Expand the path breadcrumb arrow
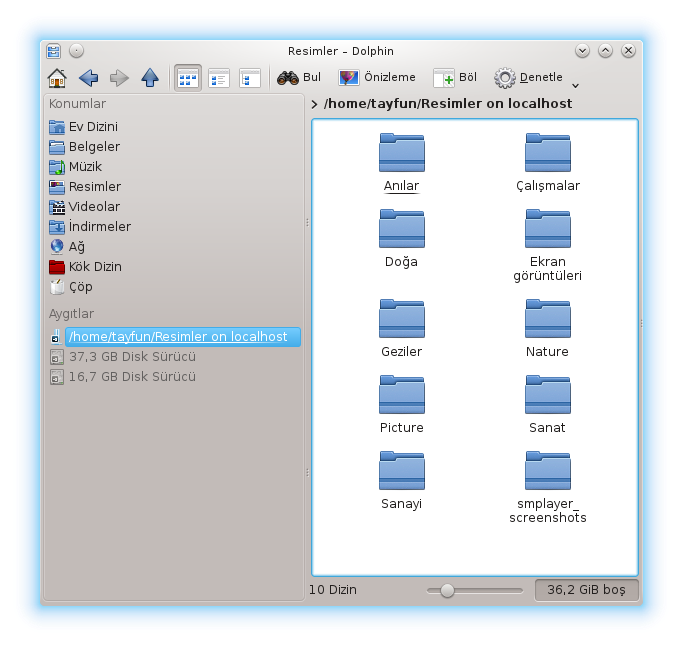Screen dimensions: 683x646 tap(314, 104)
